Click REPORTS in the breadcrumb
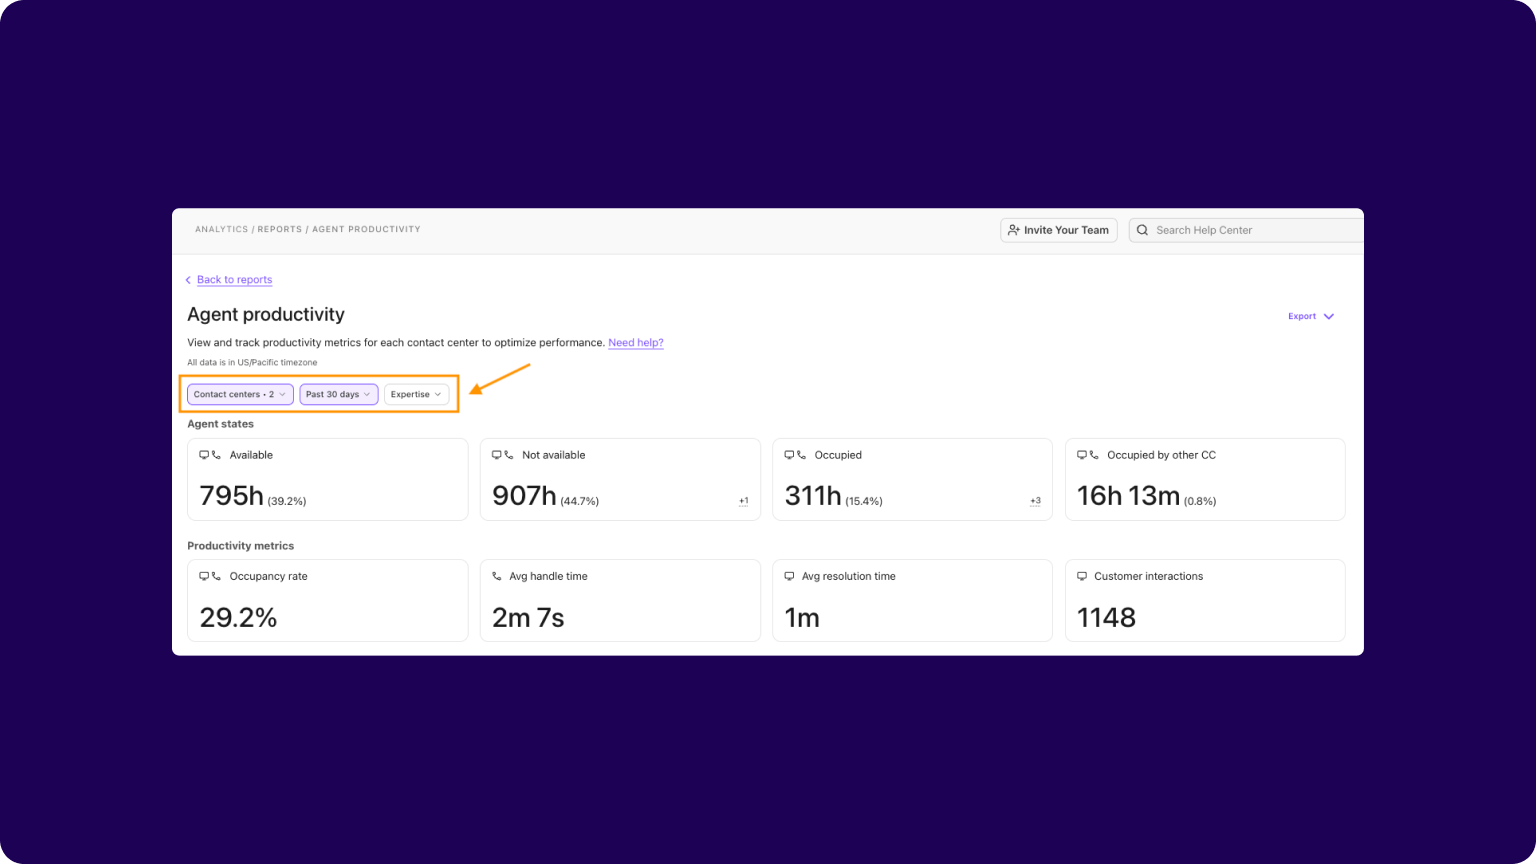This screenshot has width=1536, height=864. (x=280, y=229)
